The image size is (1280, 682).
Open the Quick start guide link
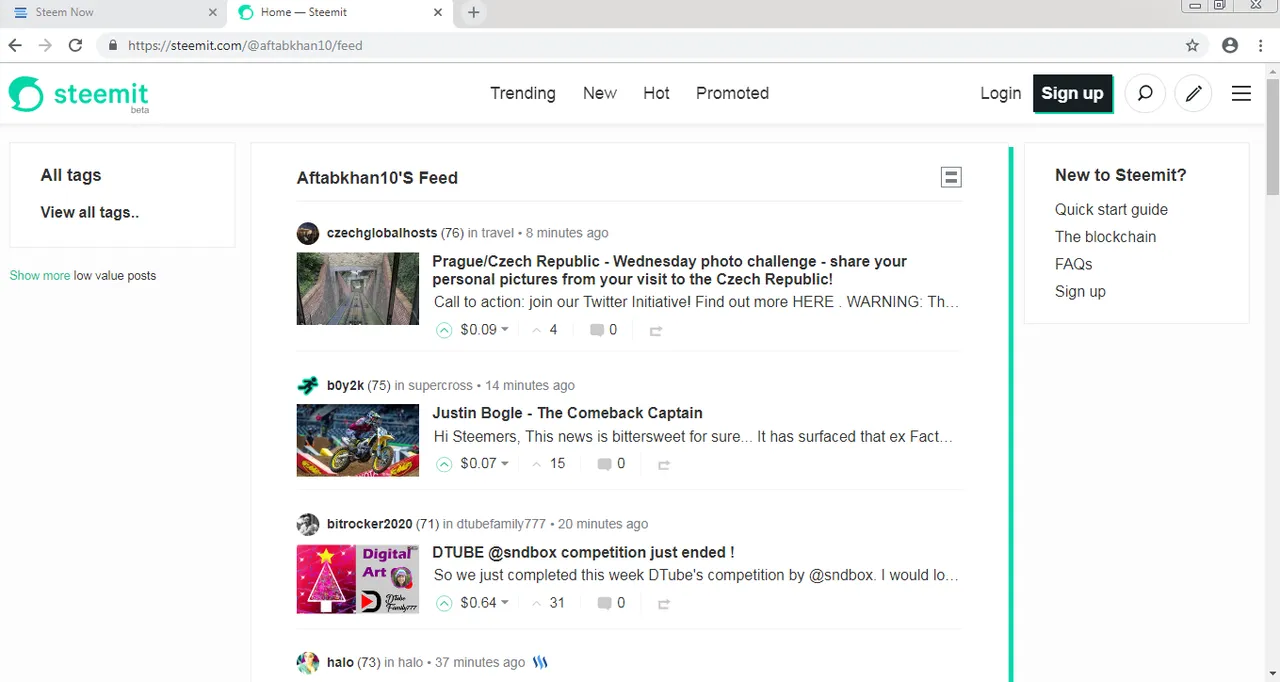[x=1111, y=210]
